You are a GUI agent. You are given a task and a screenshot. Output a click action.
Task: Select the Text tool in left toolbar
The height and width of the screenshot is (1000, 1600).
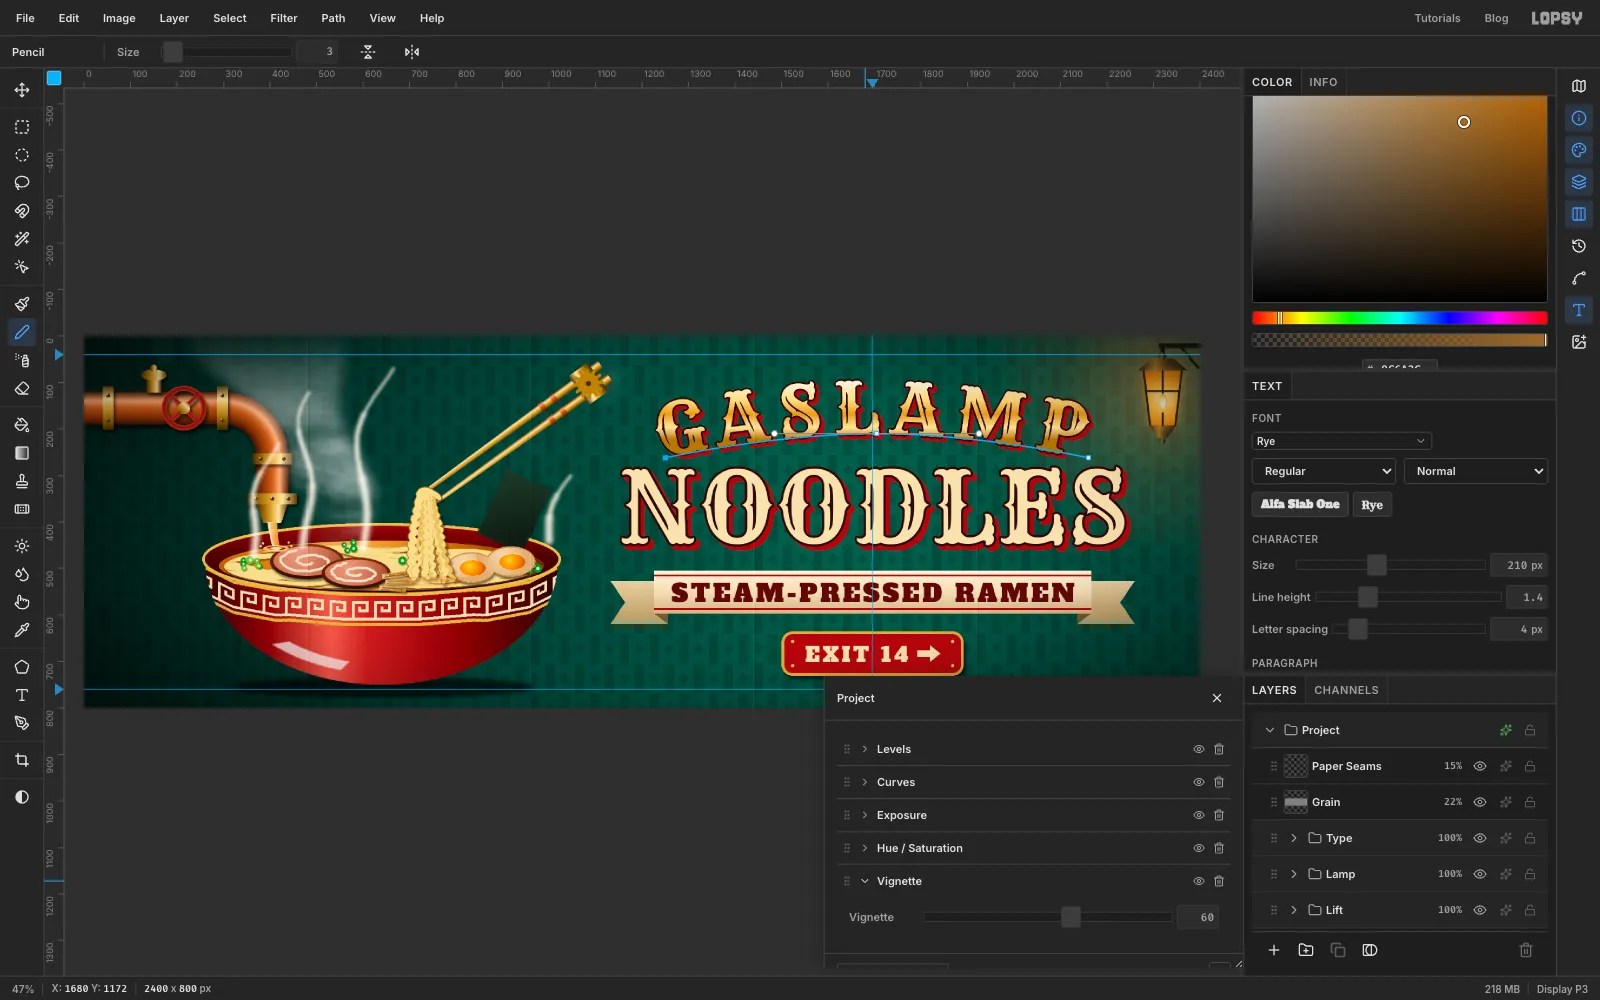[x=22, y=695]
